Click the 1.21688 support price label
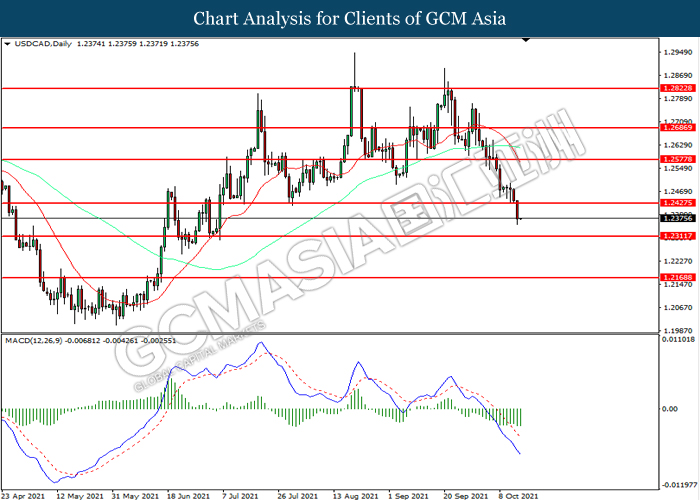 click(x=677, y=277)
